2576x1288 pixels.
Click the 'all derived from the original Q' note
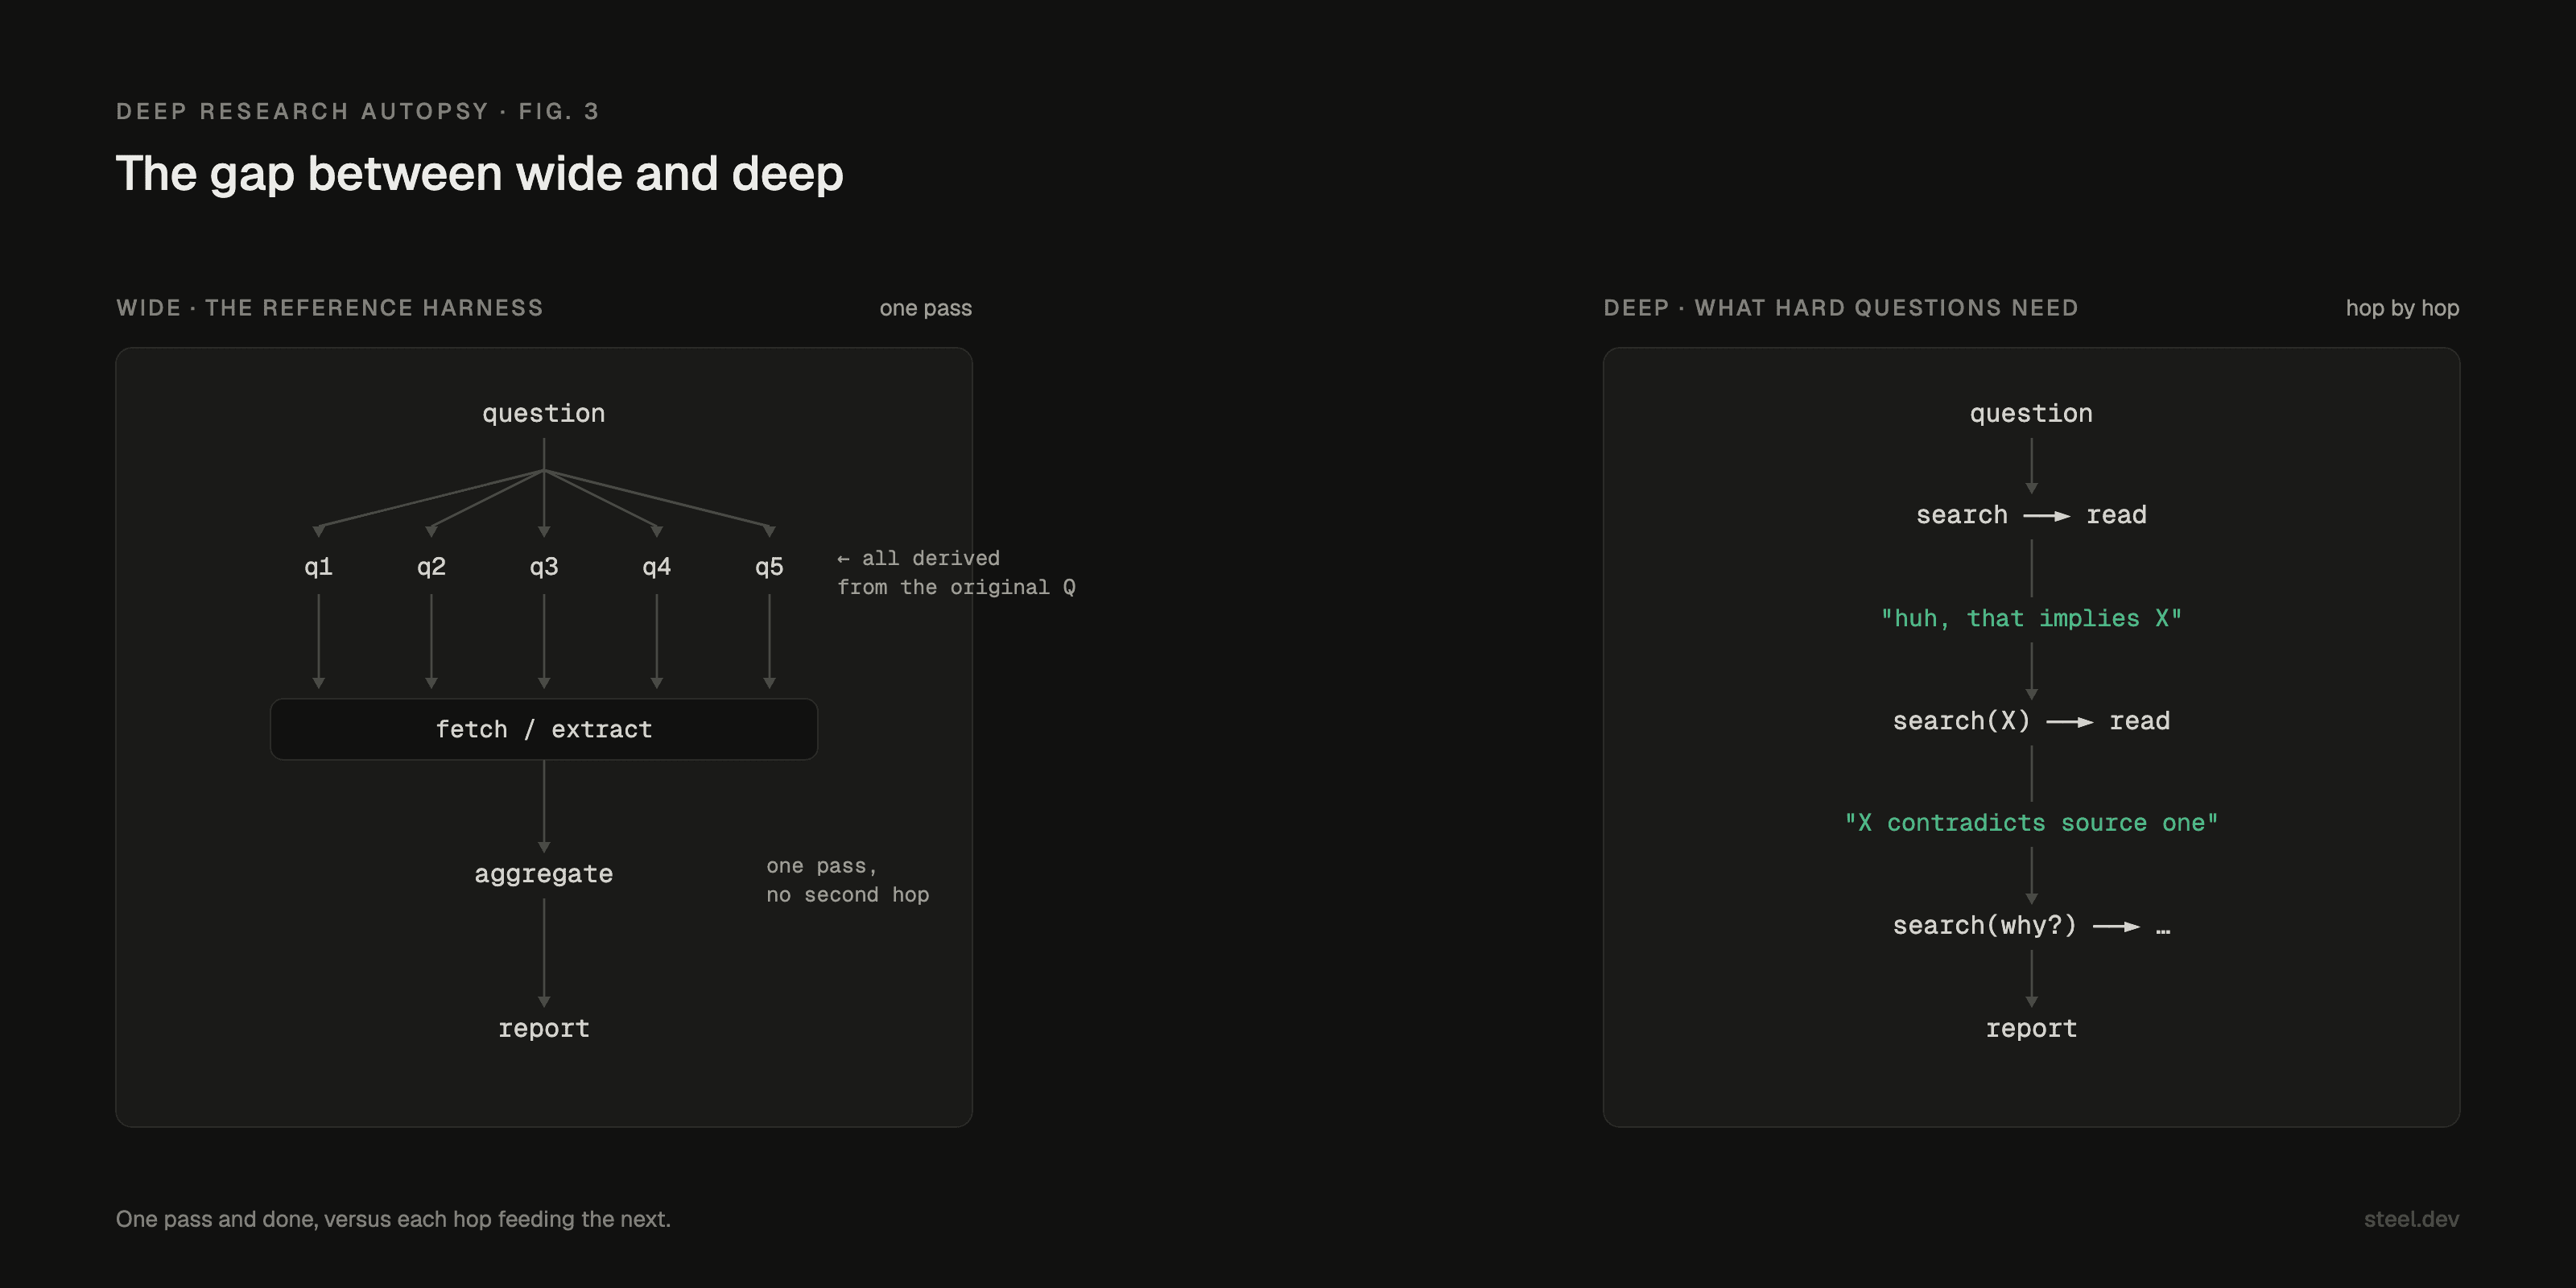tap(956, 573)
